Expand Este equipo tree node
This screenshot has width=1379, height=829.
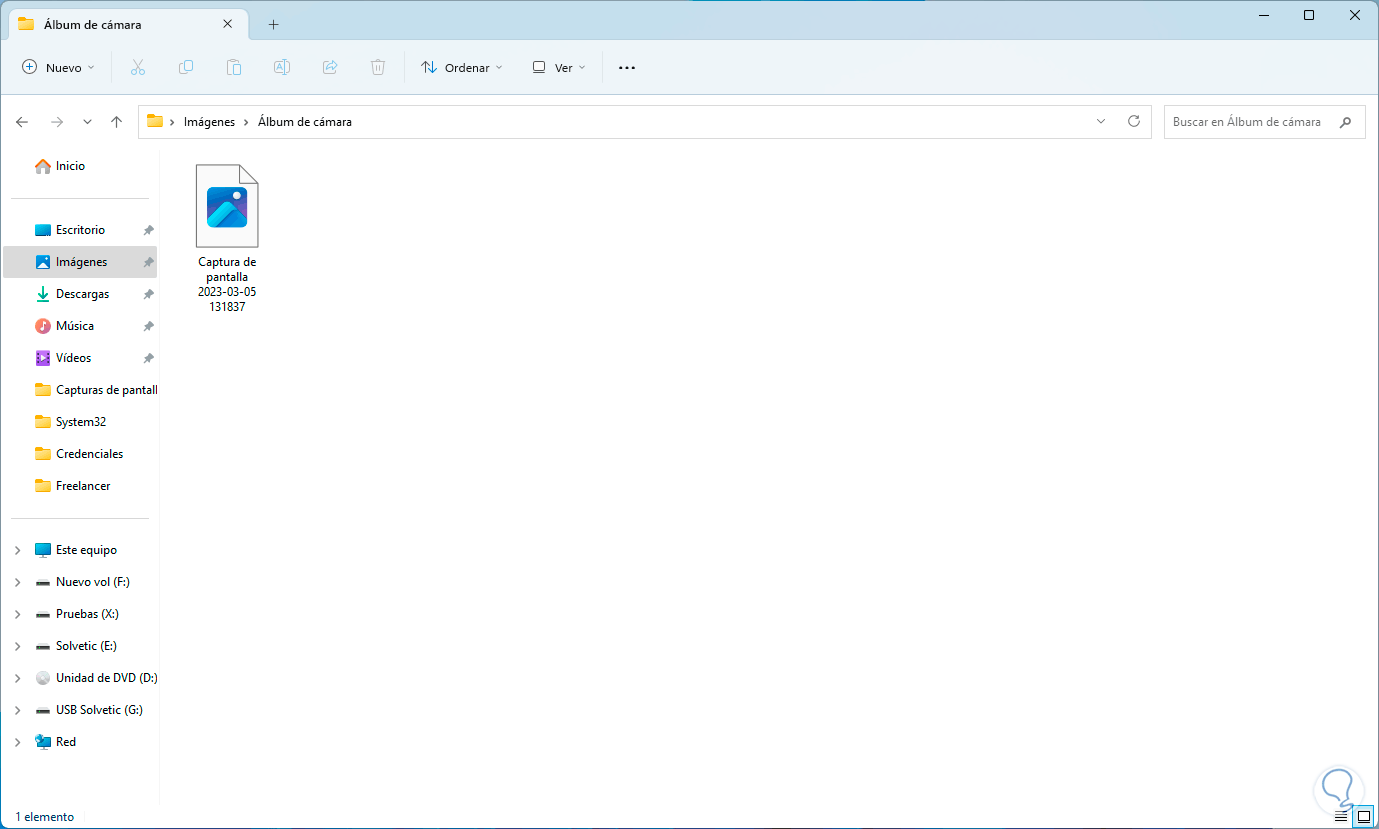click(x=18, y=550)
